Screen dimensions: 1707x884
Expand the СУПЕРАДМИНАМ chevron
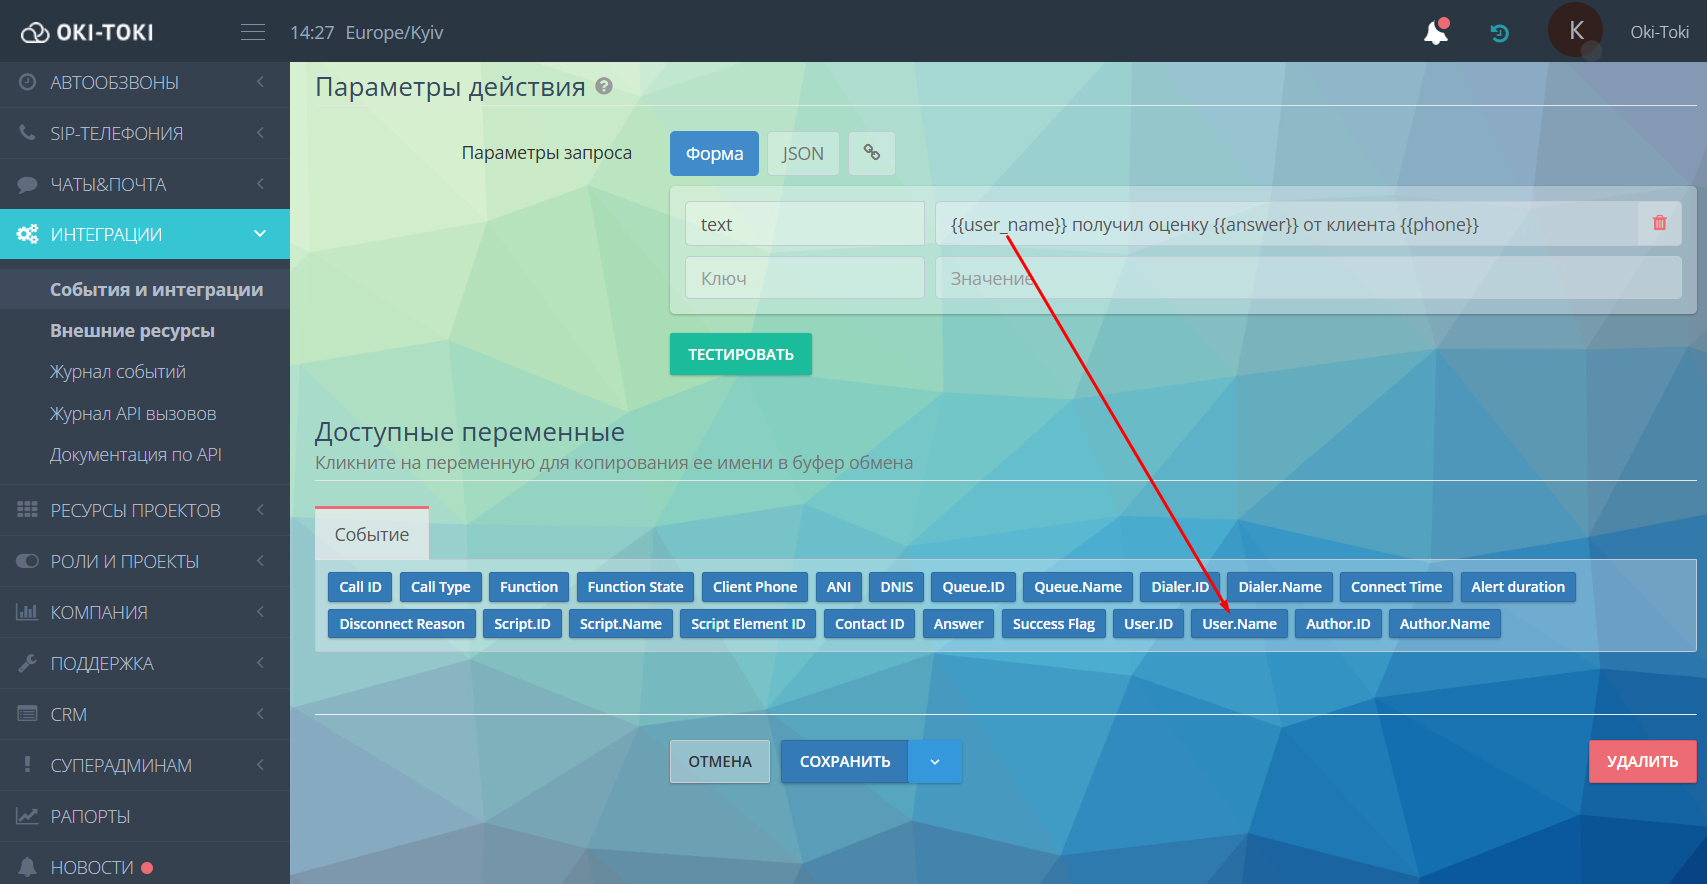[x=260, y=765]
